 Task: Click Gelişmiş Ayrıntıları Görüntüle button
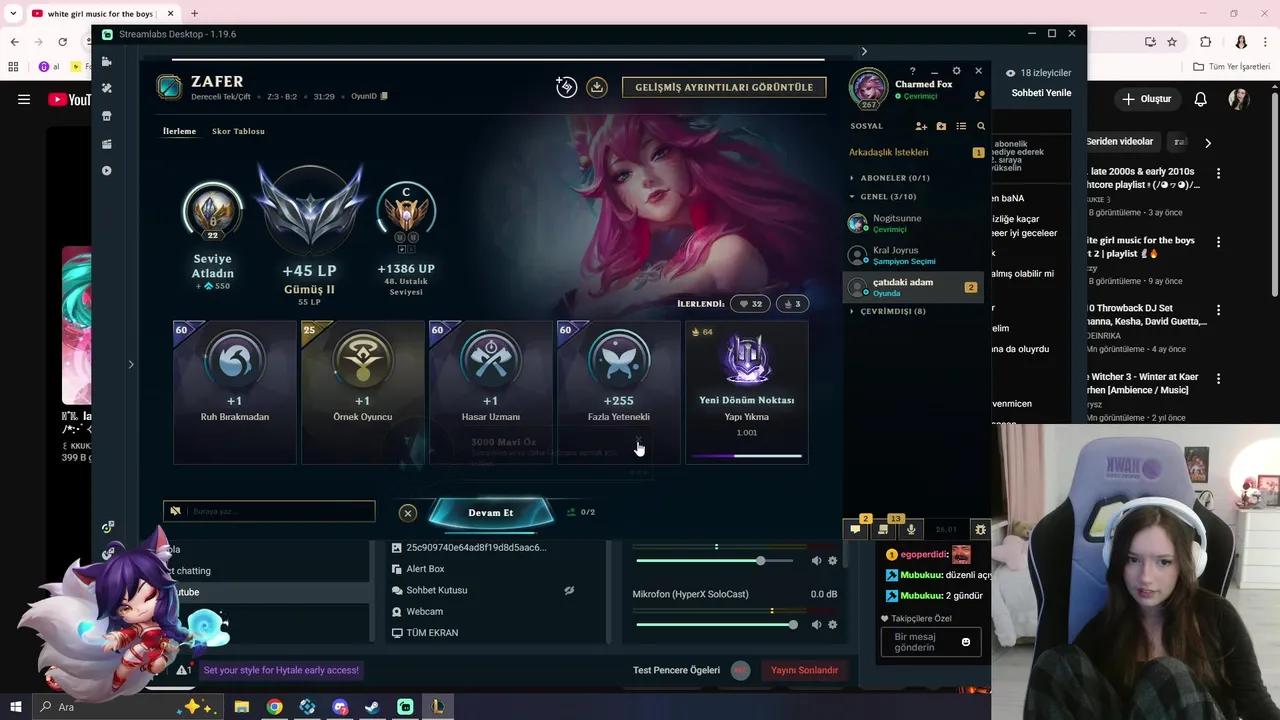(724, 87)
